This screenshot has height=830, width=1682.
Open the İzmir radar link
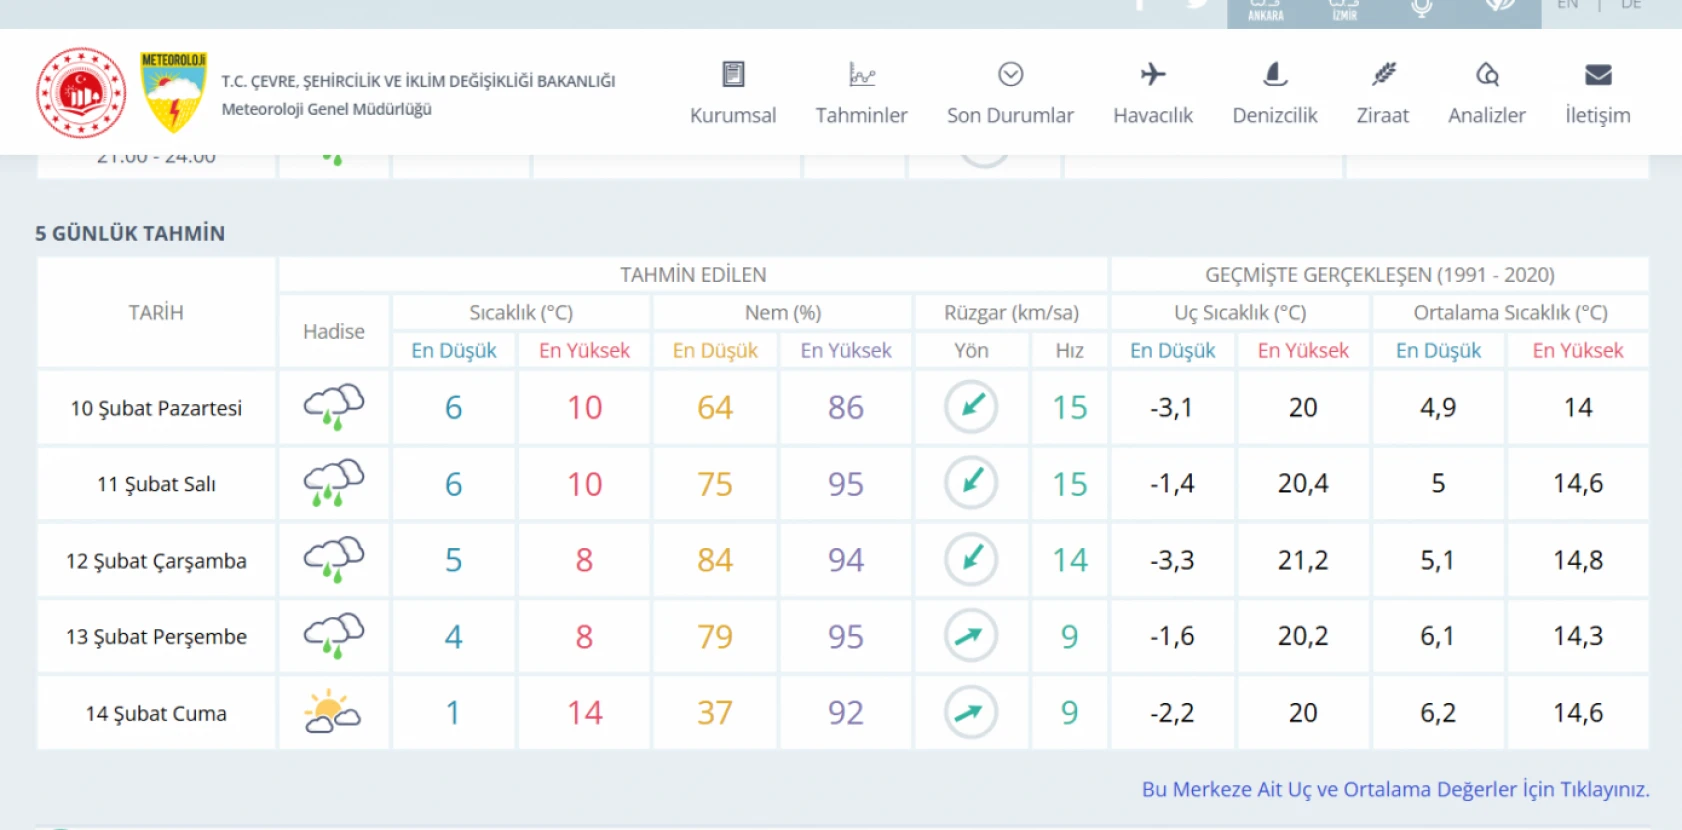[1344, 10]
